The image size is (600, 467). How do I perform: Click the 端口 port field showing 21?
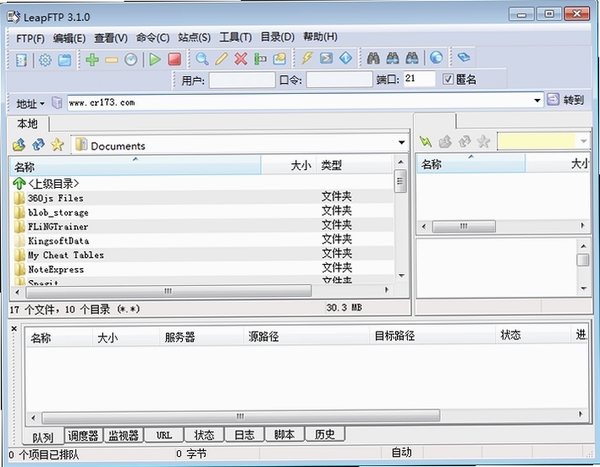tap(419, 79)
